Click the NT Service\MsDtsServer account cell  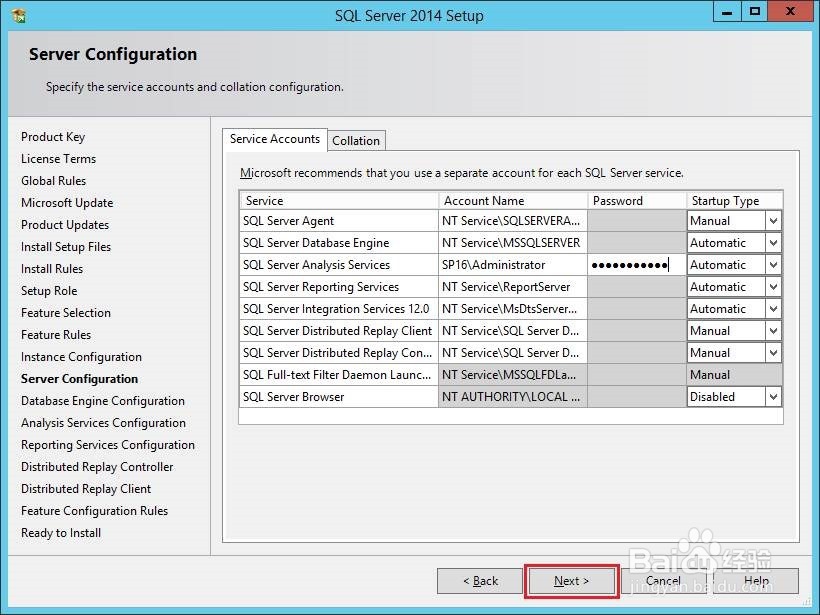point(513,309)
